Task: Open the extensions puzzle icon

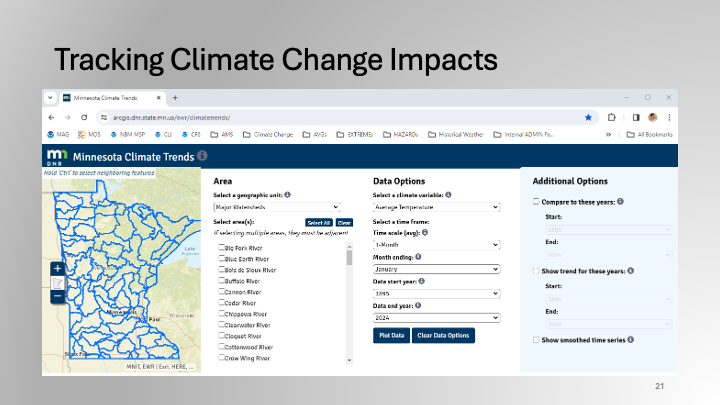Action: click(611, 118)
